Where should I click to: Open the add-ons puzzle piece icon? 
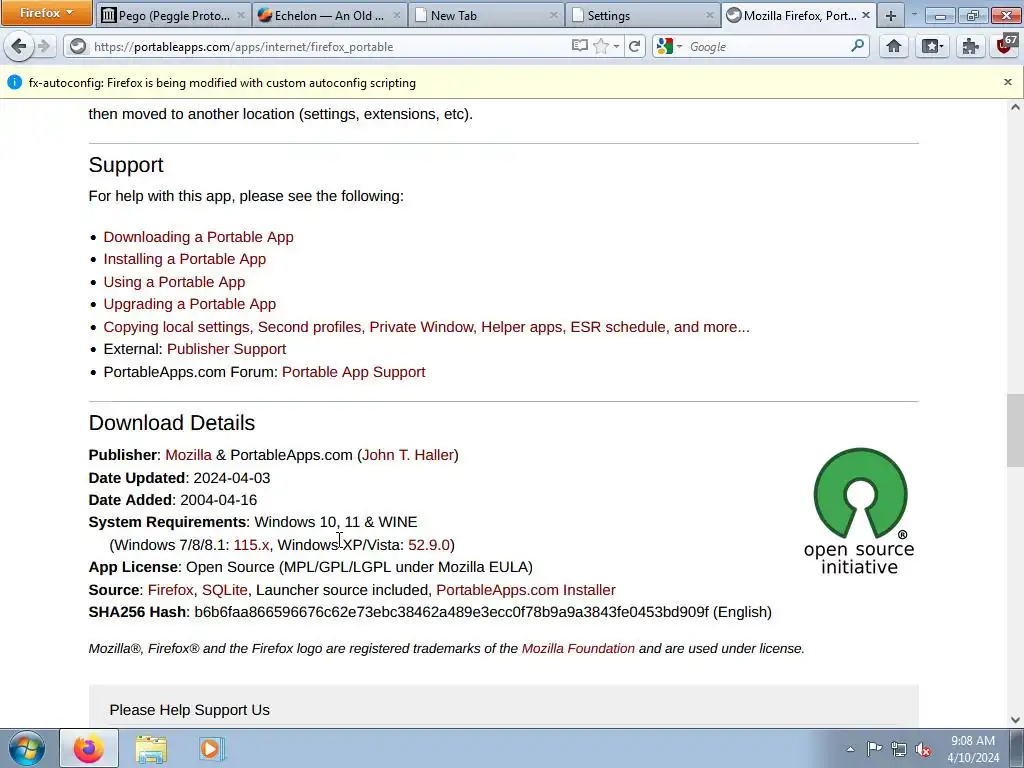coord(970,46)
